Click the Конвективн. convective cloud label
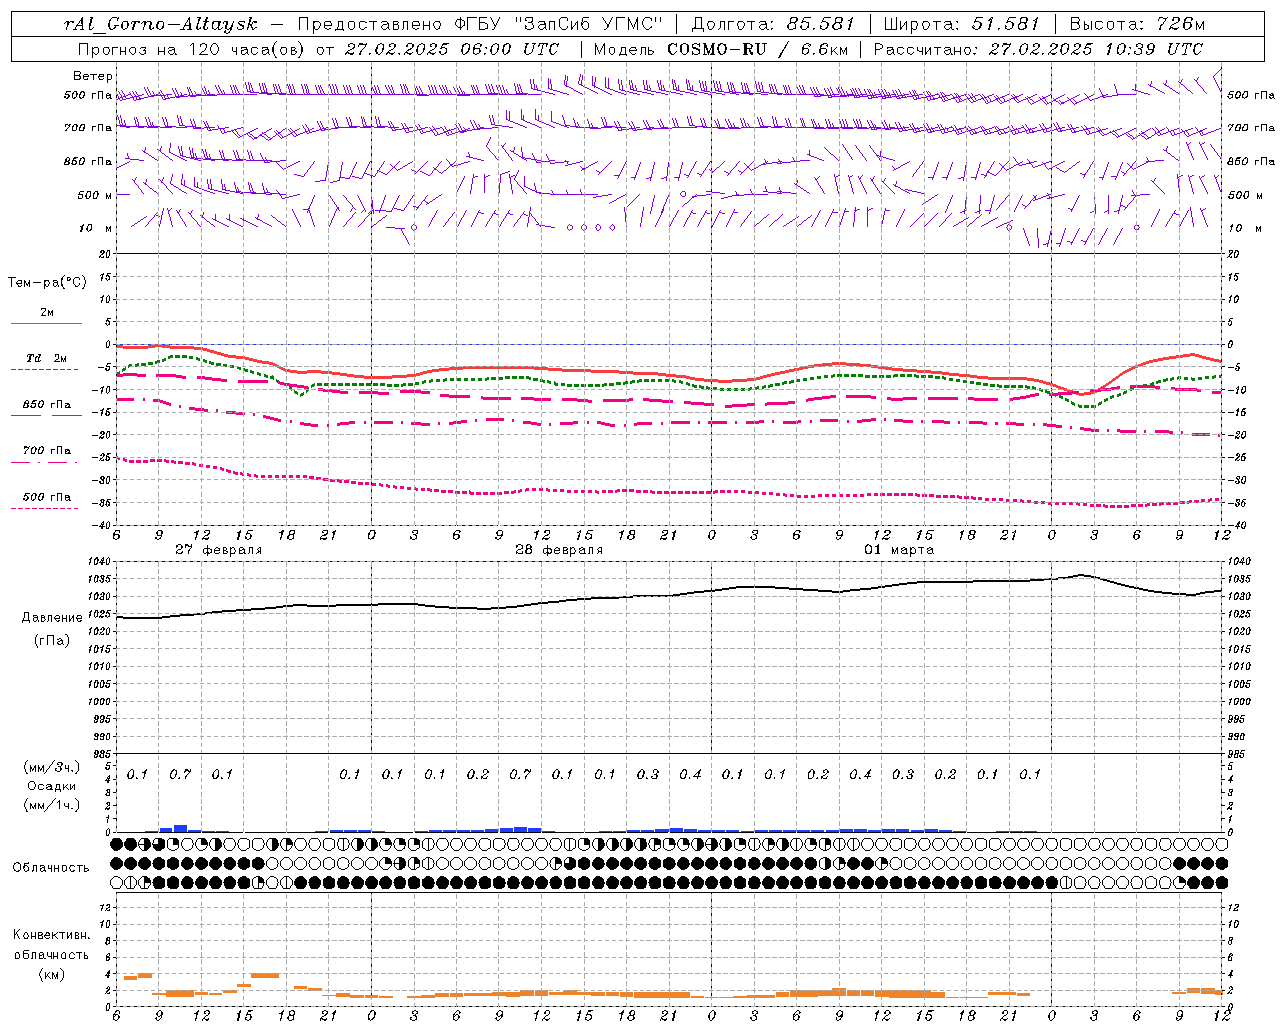The height and width of the screenshot is (1024, 1280). (x=51, y=935)
